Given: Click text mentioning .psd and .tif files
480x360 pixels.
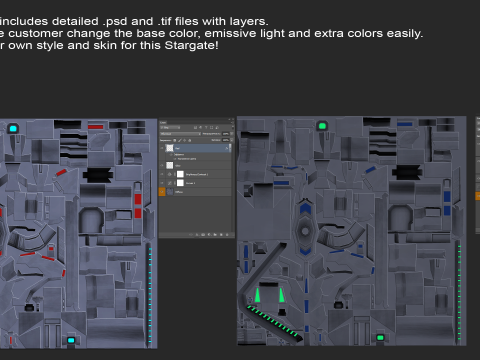Looking at the screenshot, I should 134,21.
